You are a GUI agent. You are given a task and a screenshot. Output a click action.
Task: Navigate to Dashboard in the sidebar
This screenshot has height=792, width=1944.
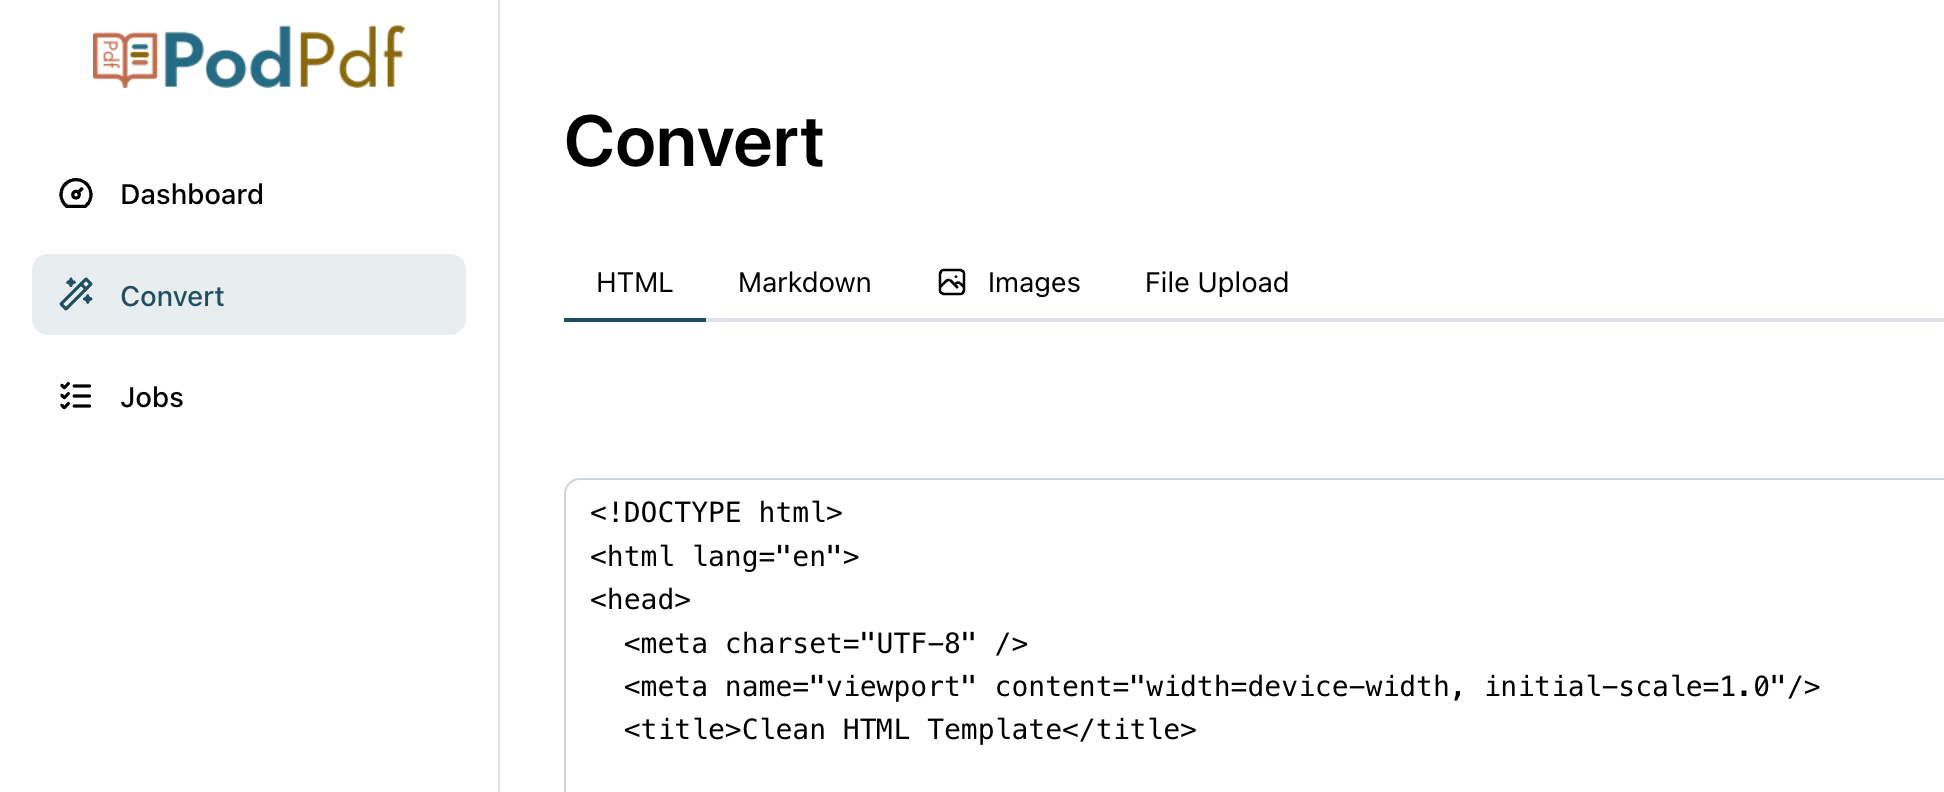click(x=191, y=194)
